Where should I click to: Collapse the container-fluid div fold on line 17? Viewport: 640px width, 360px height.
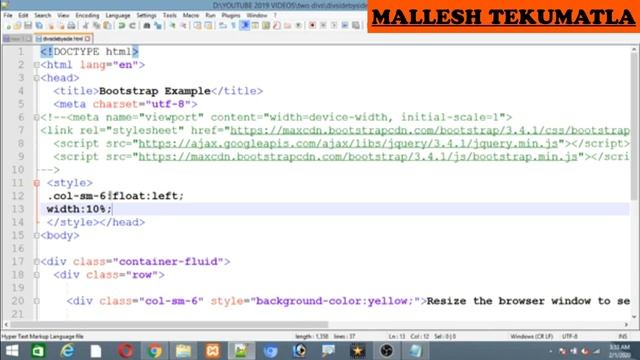37,262
